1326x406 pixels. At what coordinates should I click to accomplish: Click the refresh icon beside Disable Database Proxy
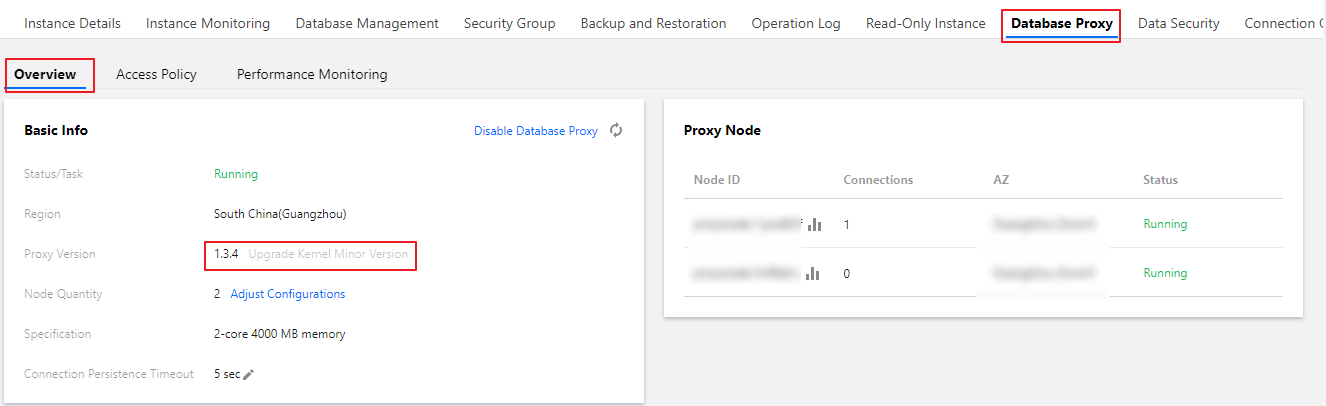pos(616,130)
